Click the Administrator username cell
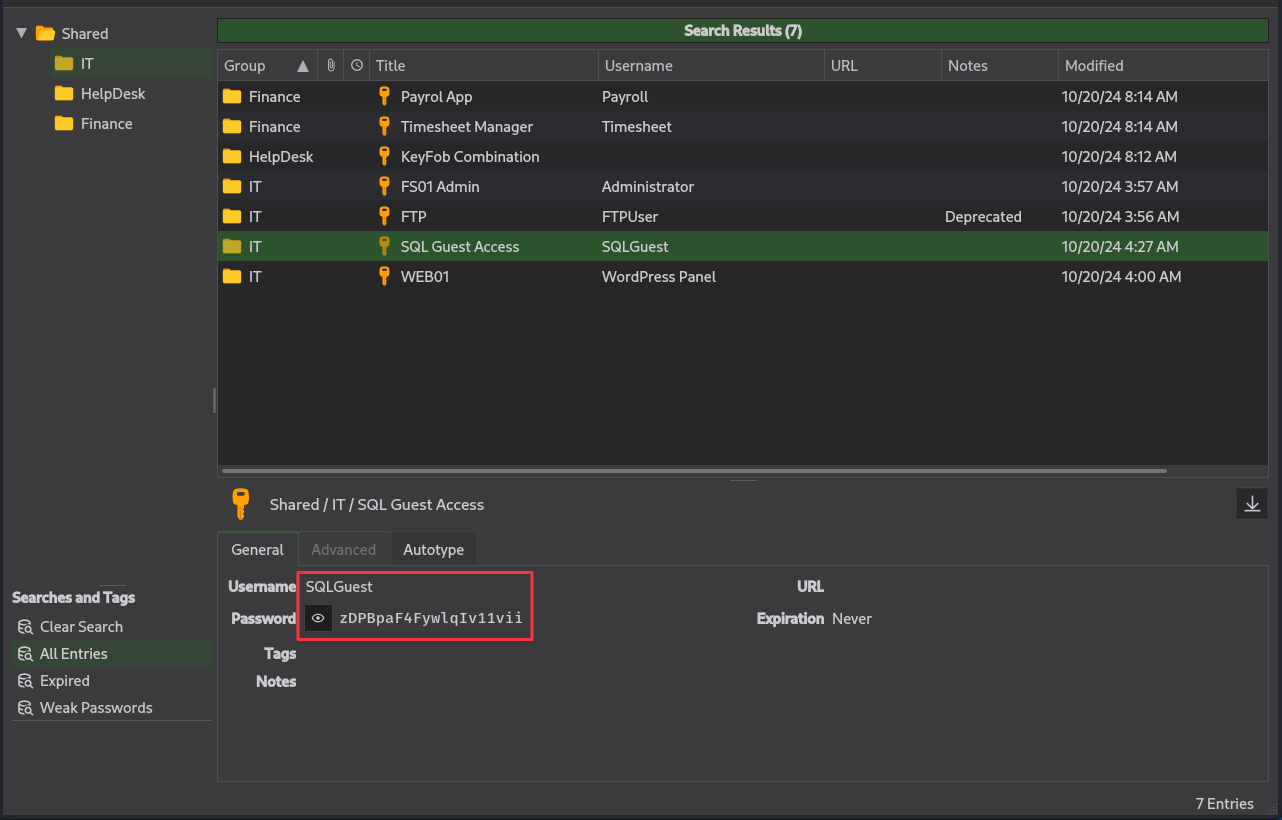1282x820 pixels. pos(648,187)
